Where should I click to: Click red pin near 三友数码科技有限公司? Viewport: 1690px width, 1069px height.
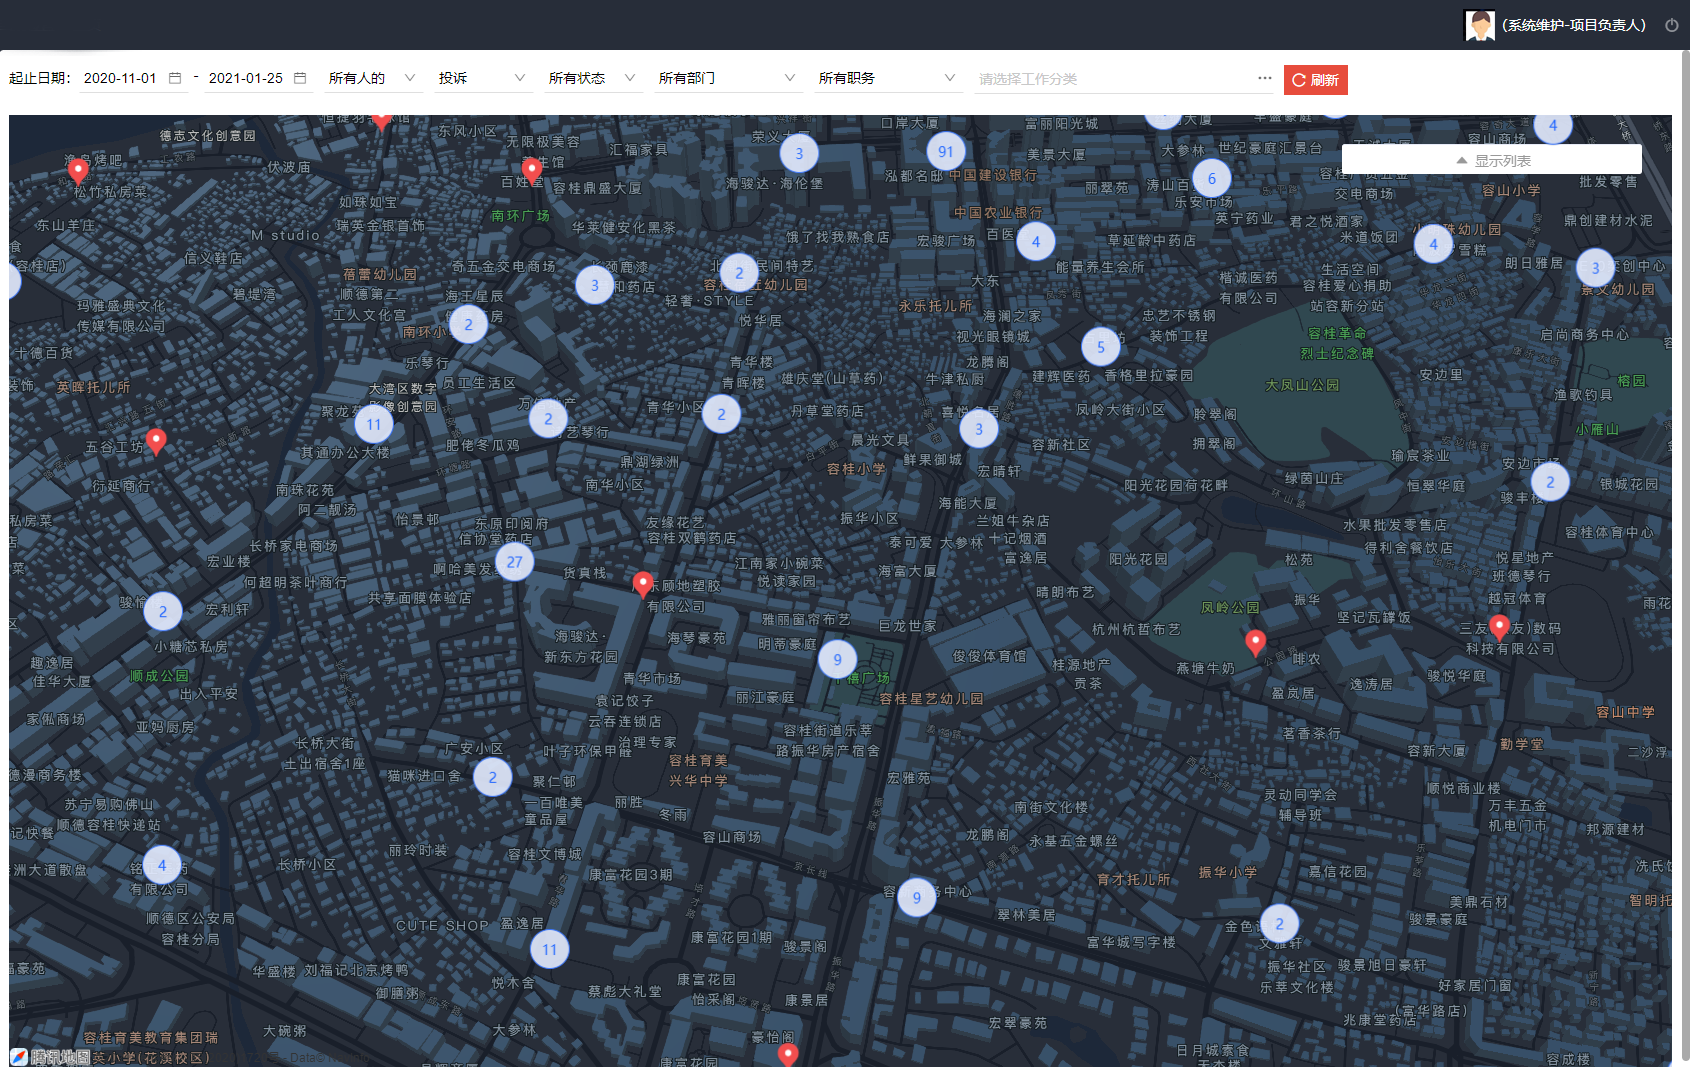pyautogui.click(x=1499, y=627)
